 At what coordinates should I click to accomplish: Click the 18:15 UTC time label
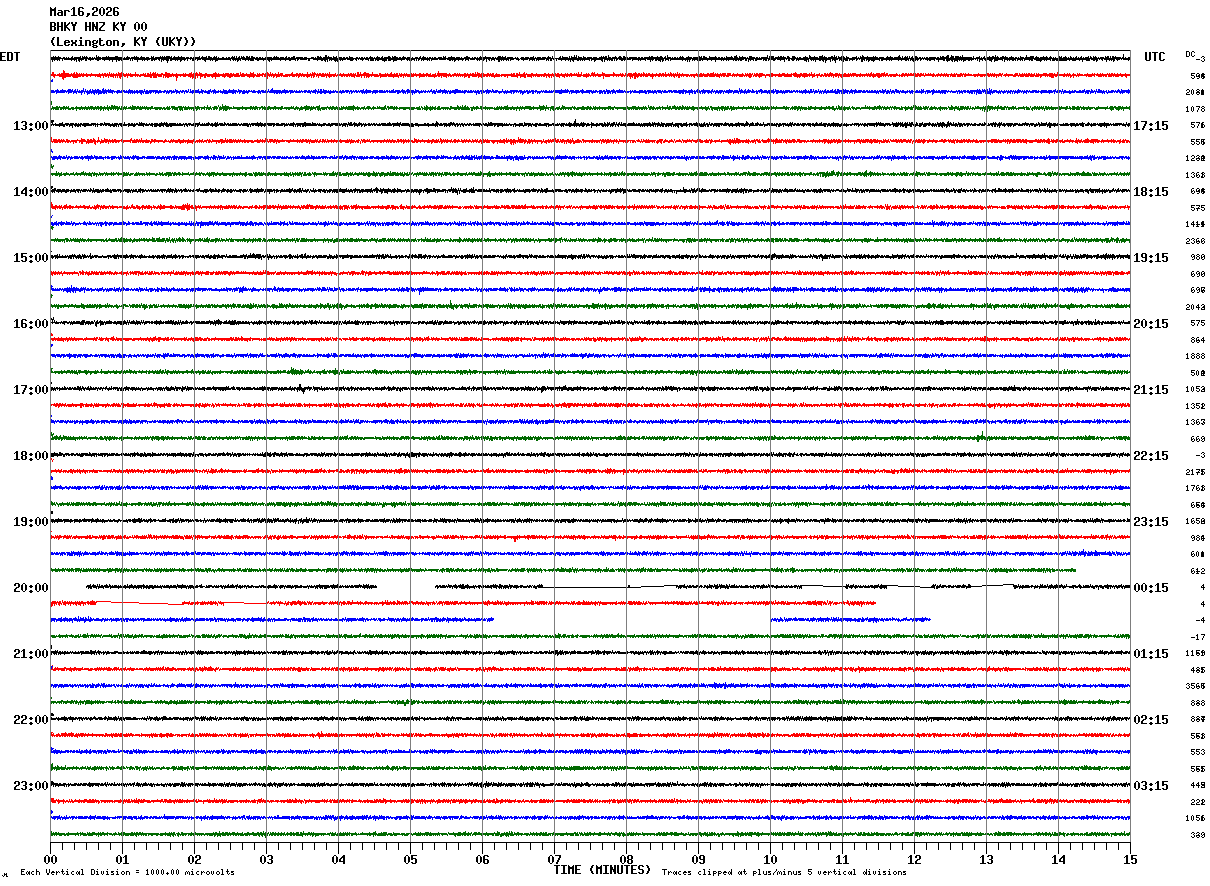[1151, 192]
